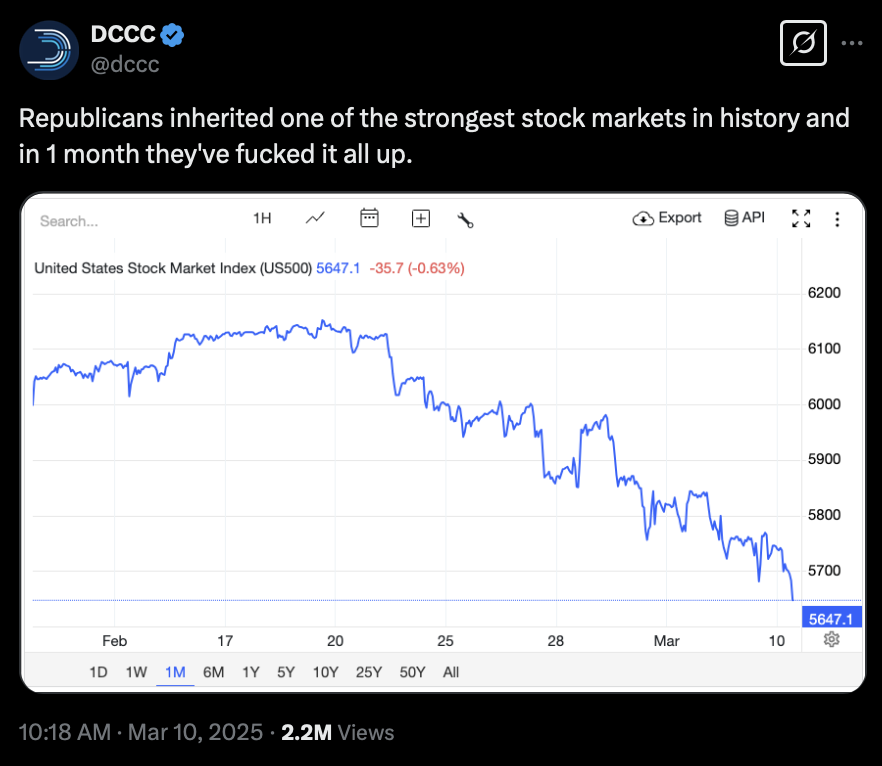Image resolution: width=882 pixels, height=766 pixels.
Task: Open the tweet's three-dot more menu
Action: [851, 44]
